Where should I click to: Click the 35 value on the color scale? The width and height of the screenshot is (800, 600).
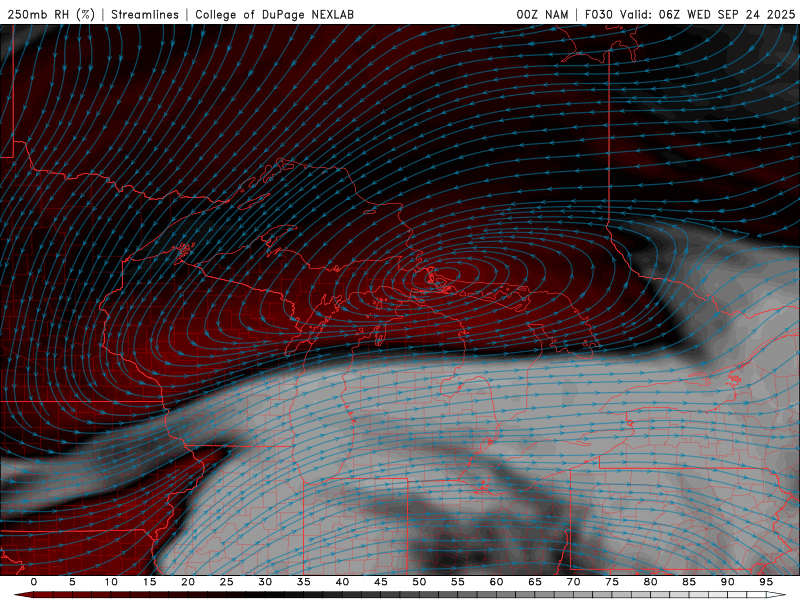point(304,582)
